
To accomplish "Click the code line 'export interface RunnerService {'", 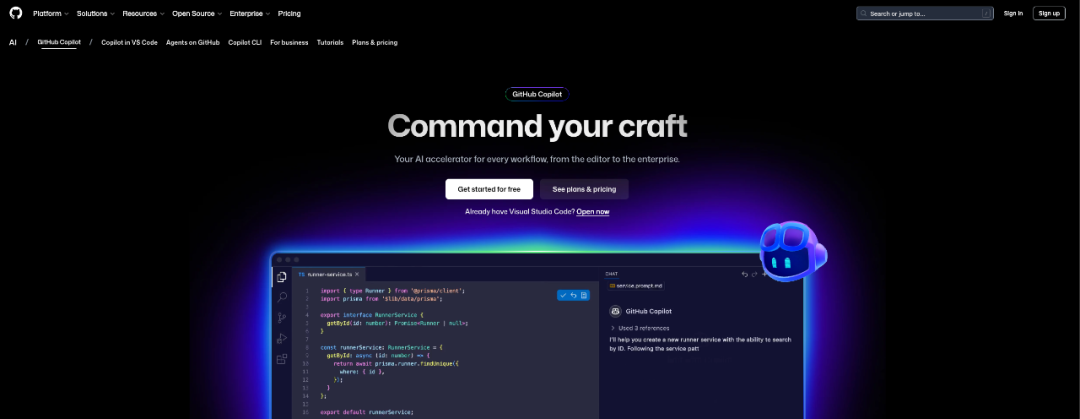I will click(x=372, y=314).
